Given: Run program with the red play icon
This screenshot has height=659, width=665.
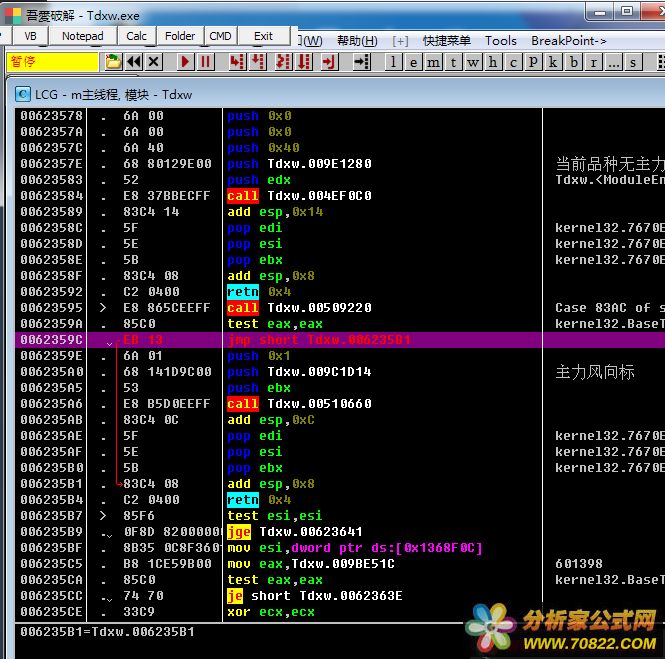Looking at the screenshot, I should click(x=185, y=62).
